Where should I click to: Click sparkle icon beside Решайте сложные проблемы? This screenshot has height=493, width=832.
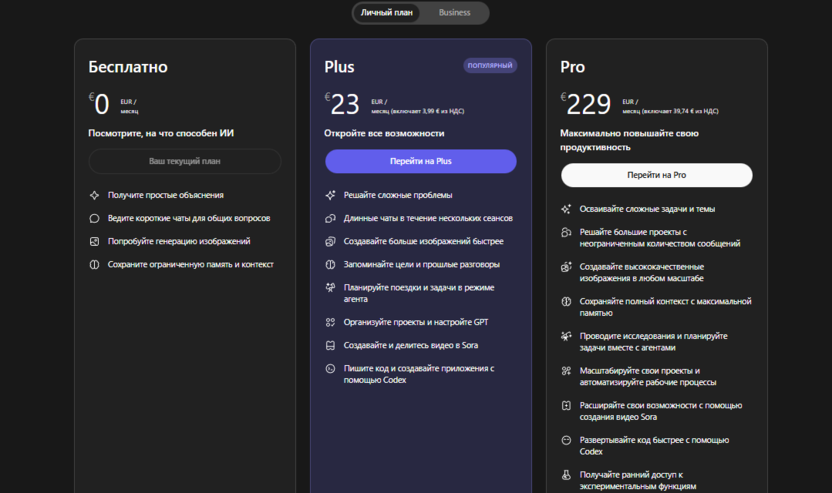point(330,195)
